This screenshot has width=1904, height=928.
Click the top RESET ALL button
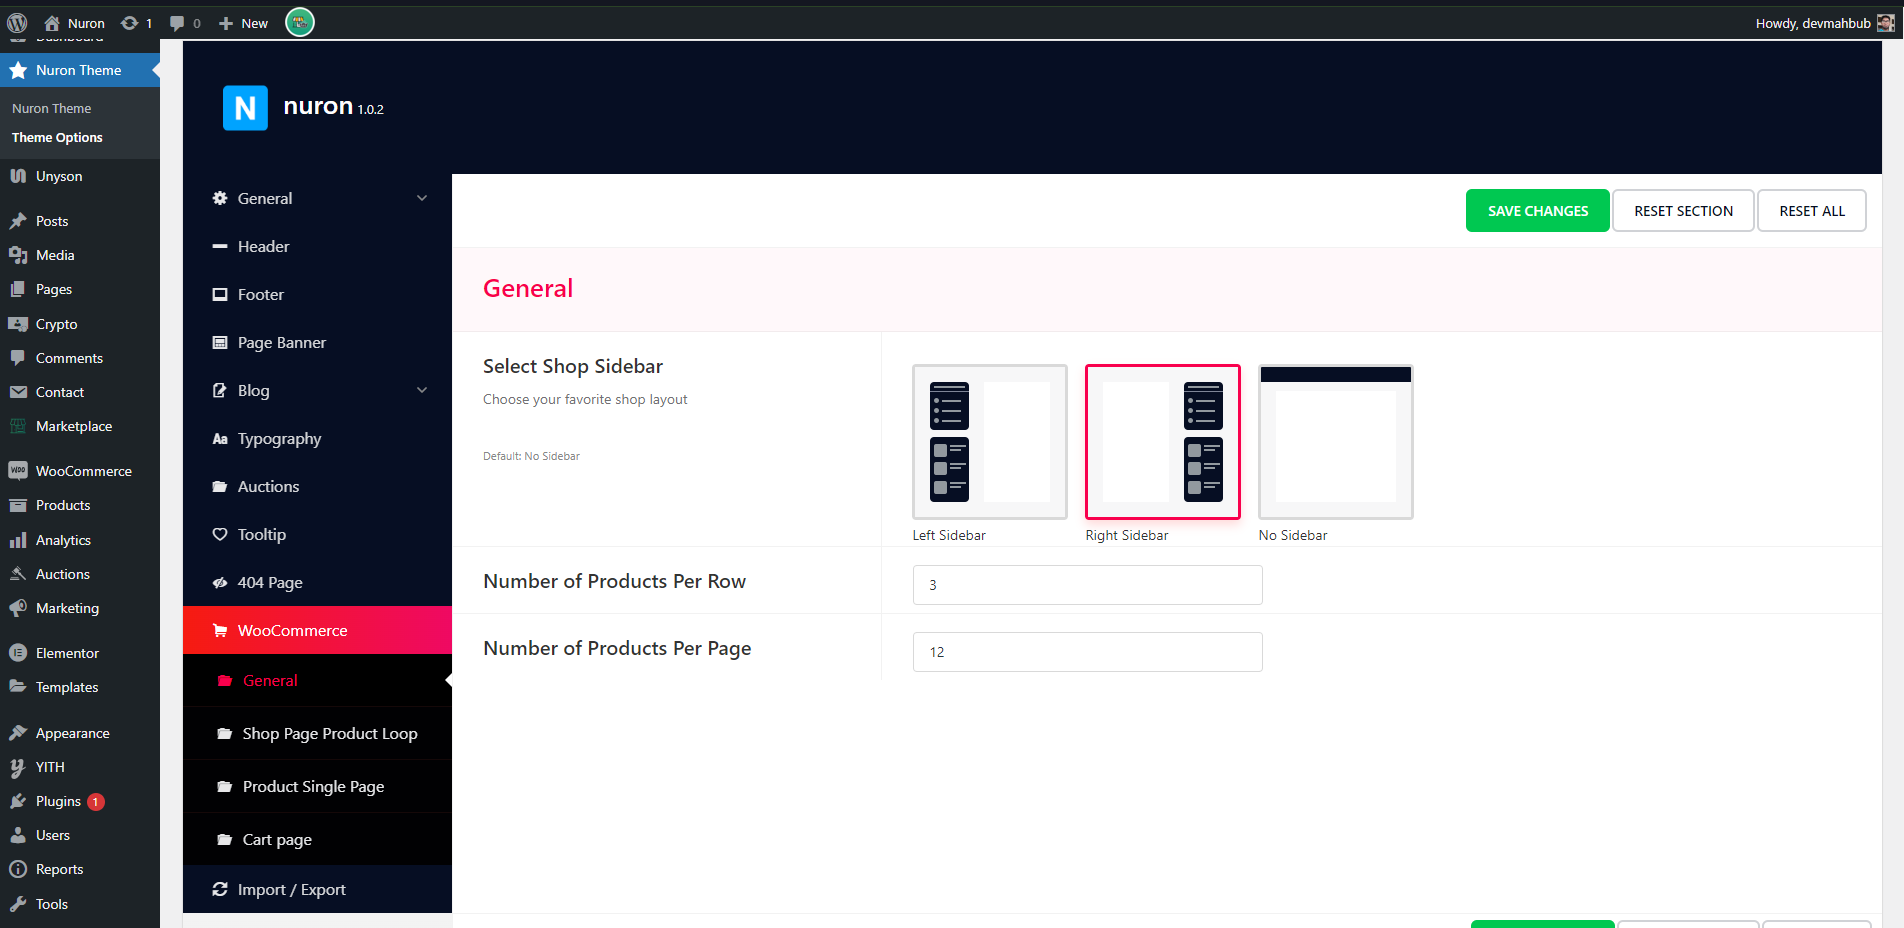pos(1812,211)
